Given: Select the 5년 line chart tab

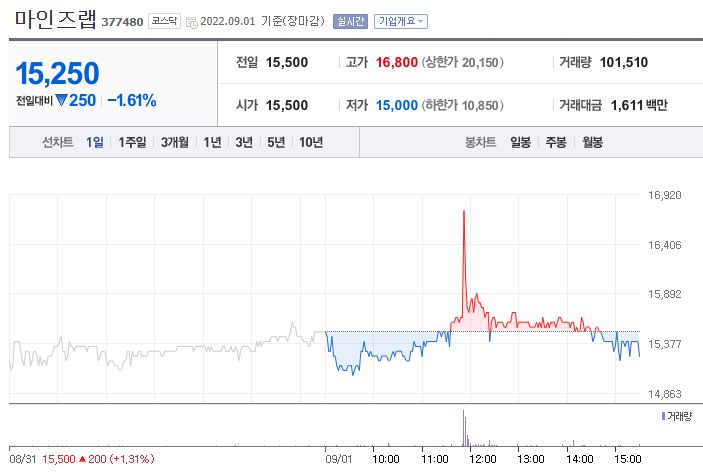Looking at the screenshot, I should [x=276, y=143].
